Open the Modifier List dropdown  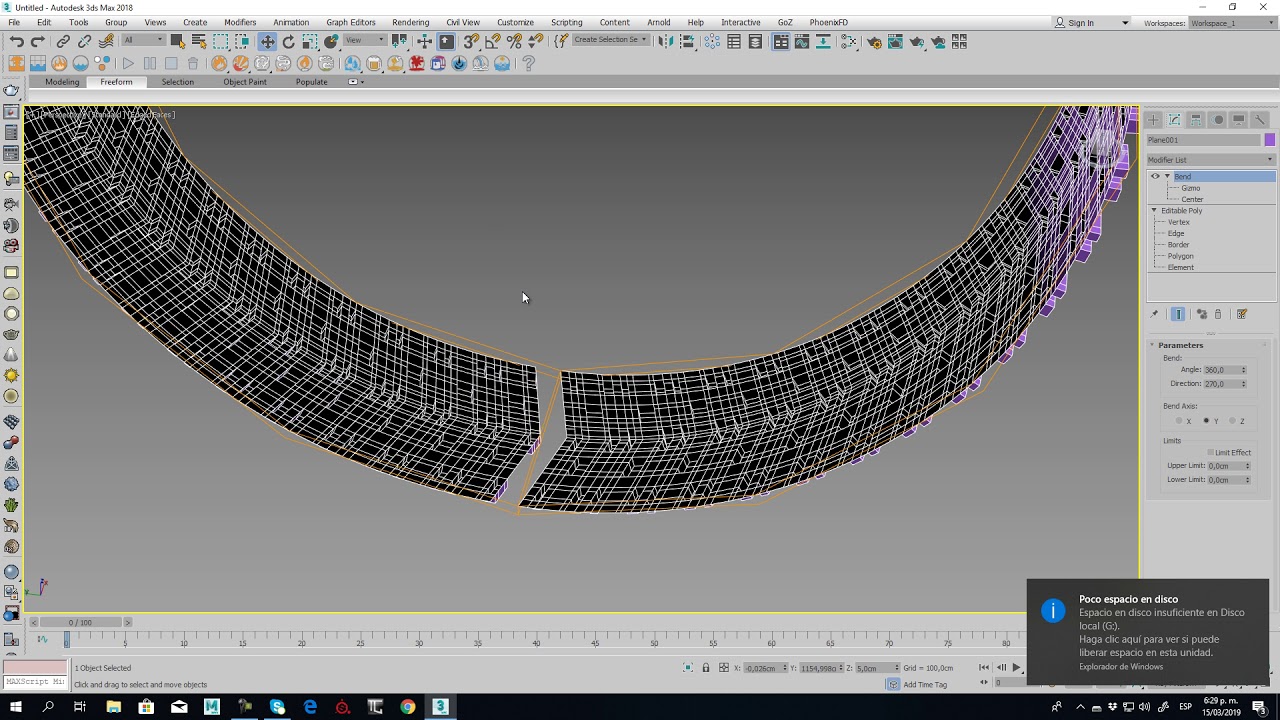click(x=1210, y=160)
